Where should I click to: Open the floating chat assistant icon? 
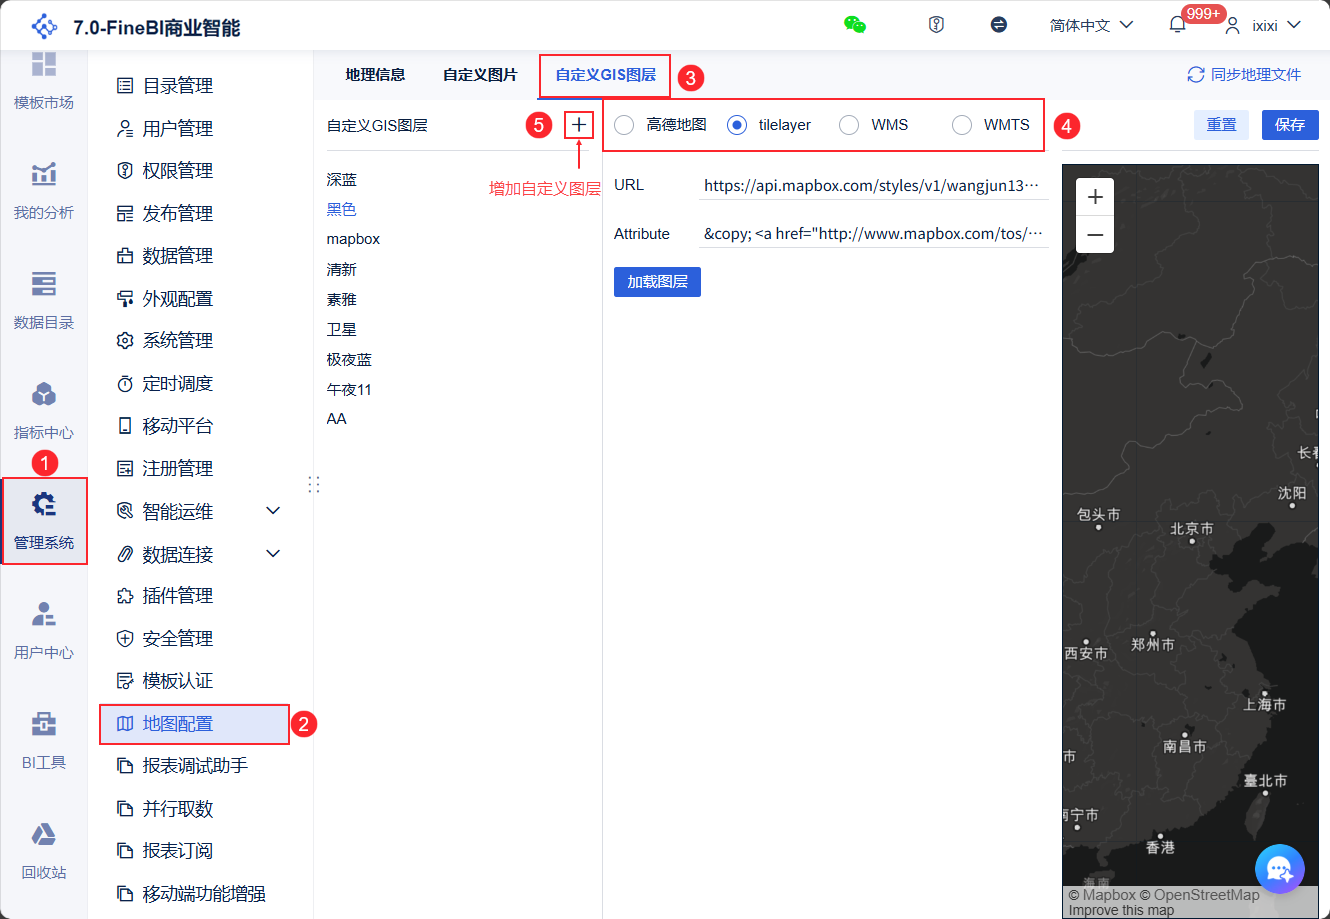1280,869
